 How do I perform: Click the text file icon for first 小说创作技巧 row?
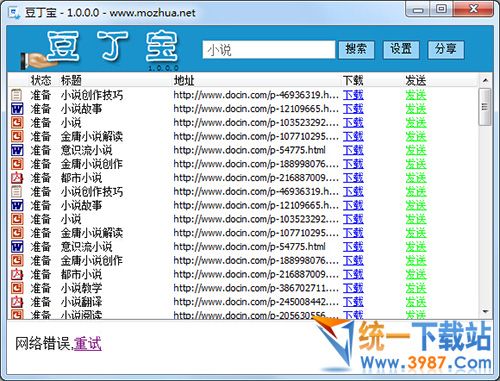pyautogui.click(x=17, y=95)
